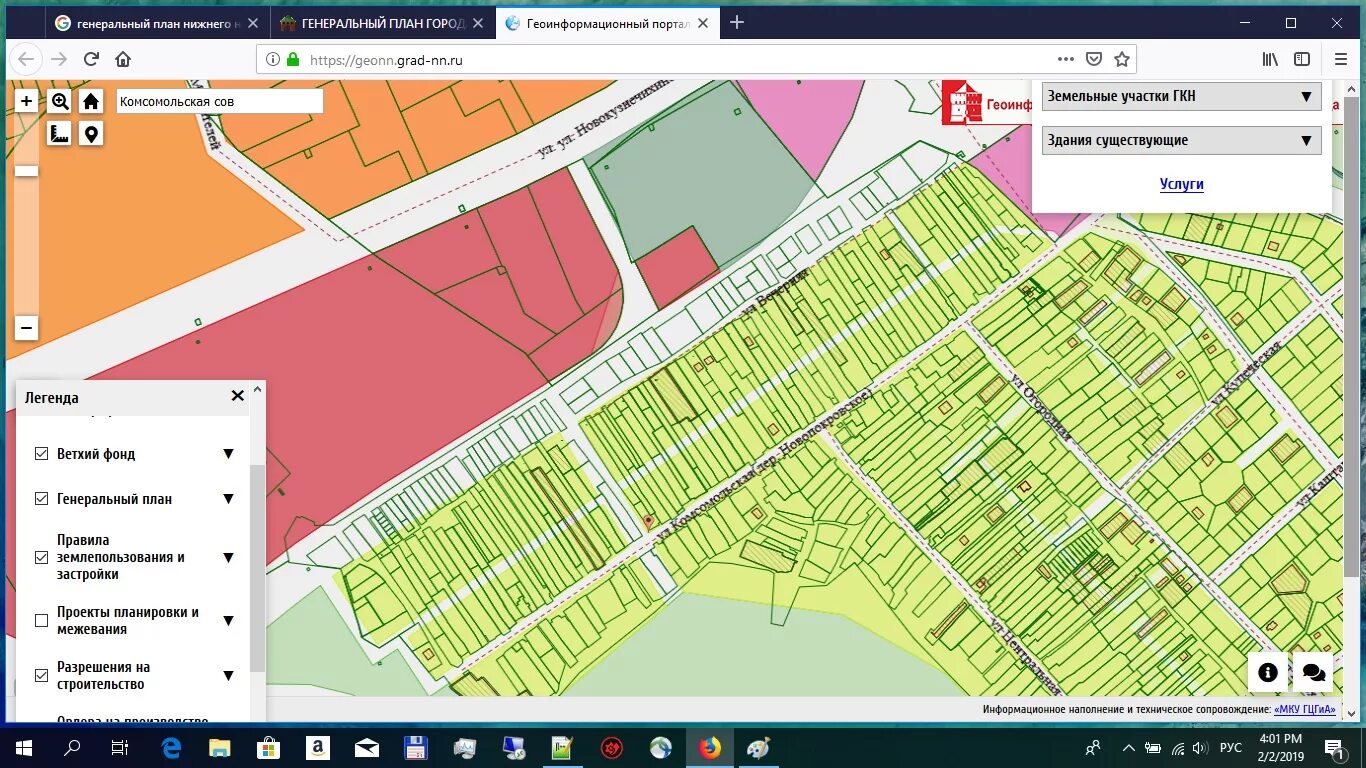Return map to home extent
This screenshot has width=1366, height=768.
pyautogui.click(x=91, y=101)
